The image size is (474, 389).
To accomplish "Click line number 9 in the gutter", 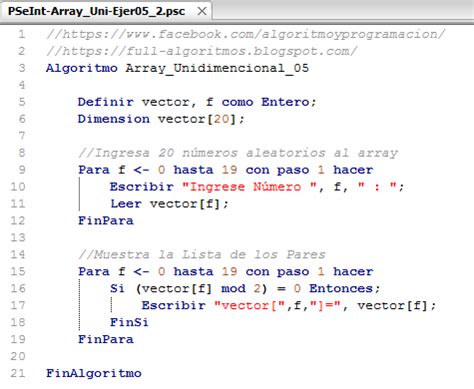I will (22, 170).
